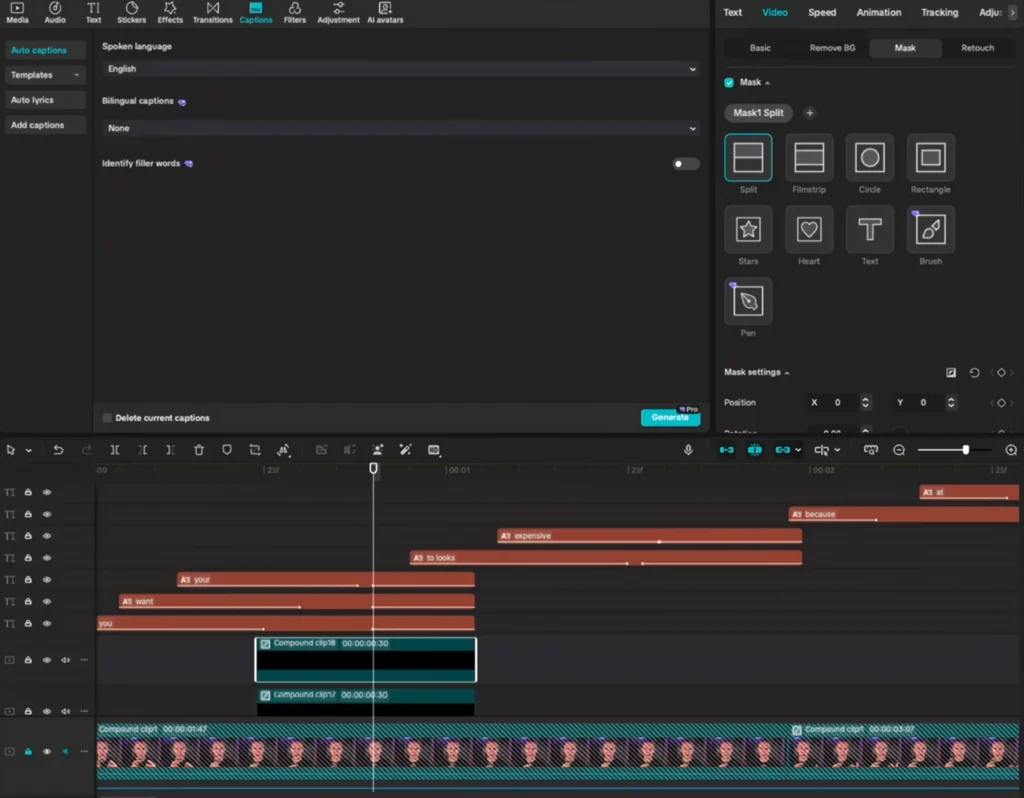
Task: Choose the Stars mask shape
Action: [x=748, y=230]
